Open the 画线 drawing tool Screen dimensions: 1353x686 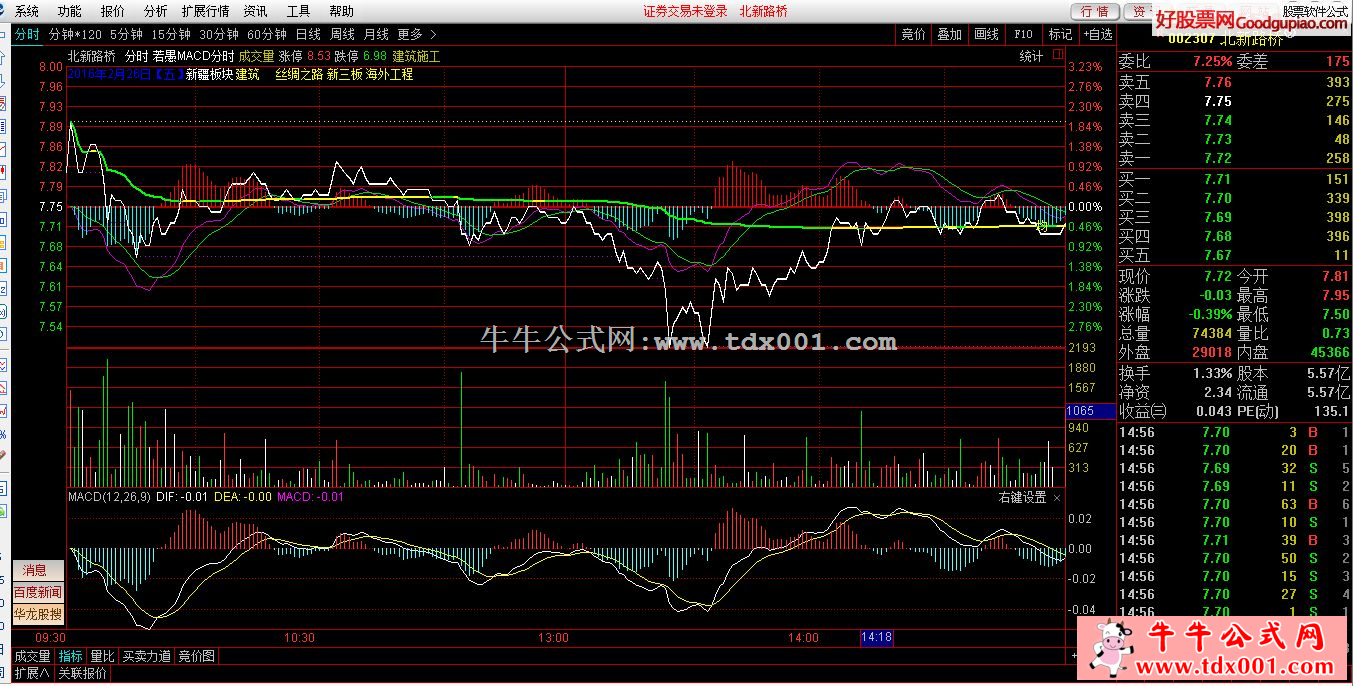point(986,34)
